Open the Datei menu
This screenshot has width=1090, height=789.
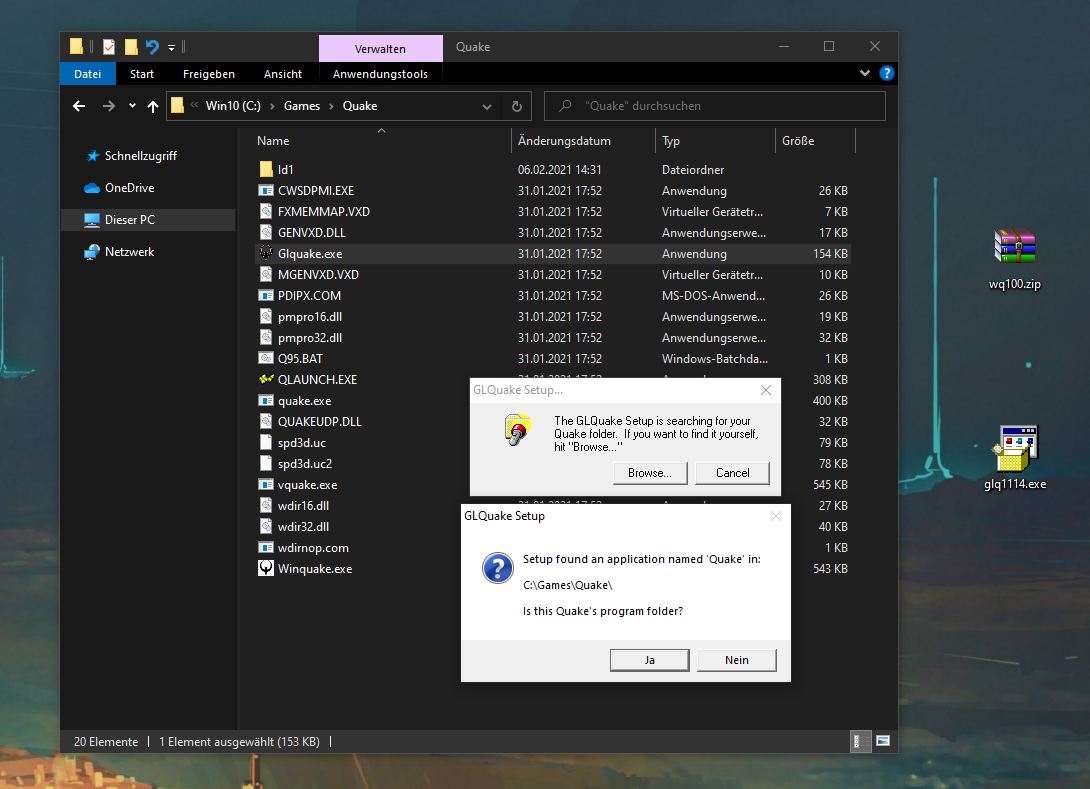(88, 74)
